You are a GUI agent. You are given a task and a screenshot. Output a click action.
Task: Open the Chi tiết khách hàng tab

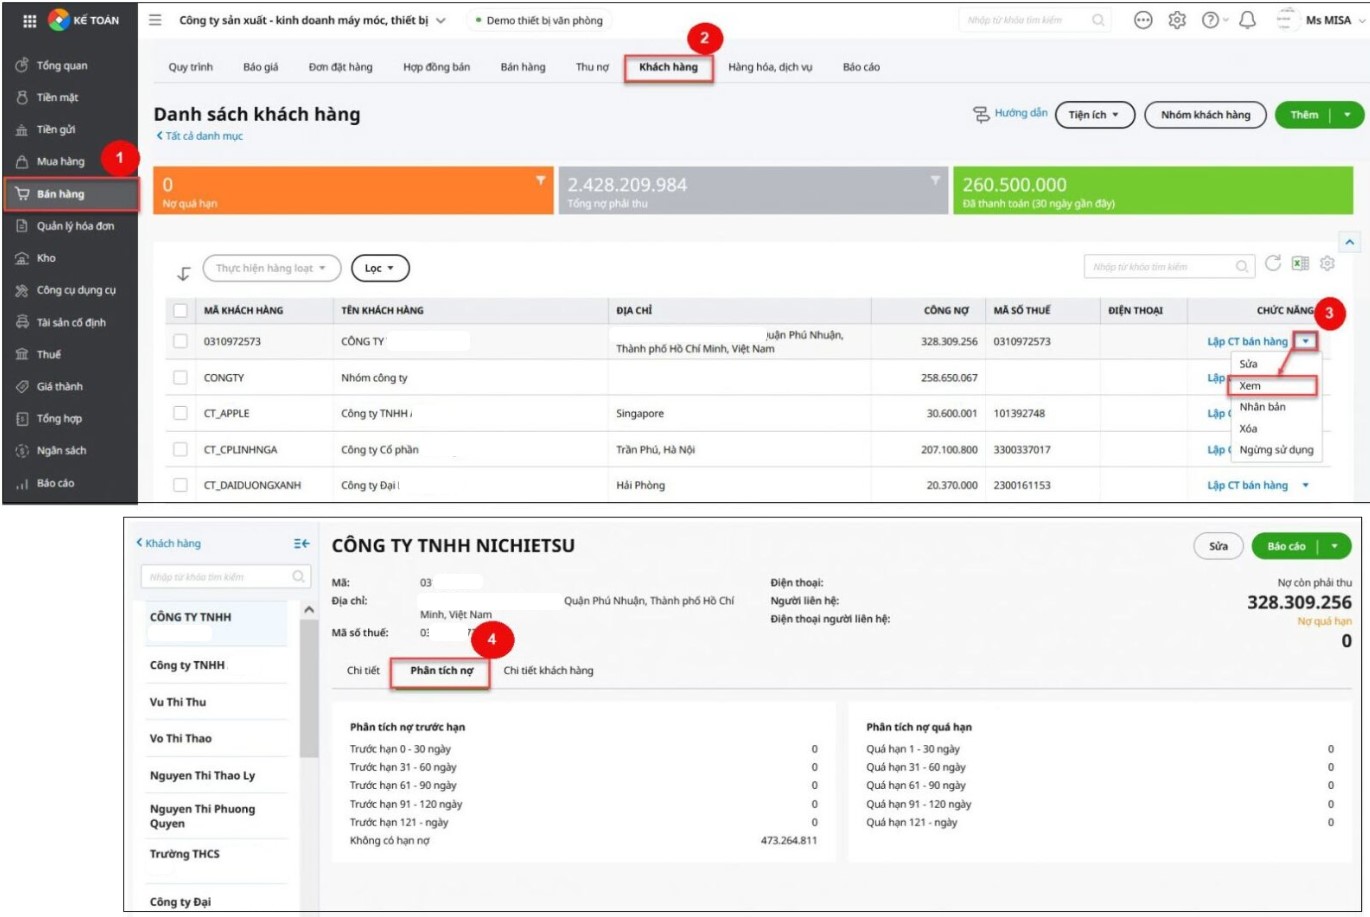click(548, 670)
